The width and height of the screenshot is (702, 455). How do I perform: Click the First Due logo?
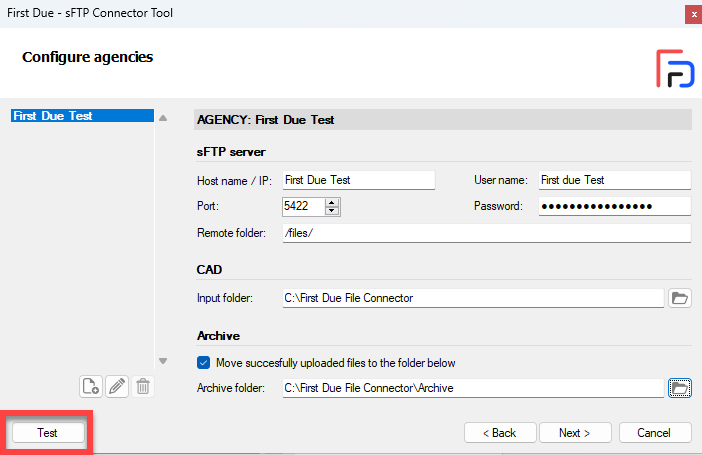(675, 69)
